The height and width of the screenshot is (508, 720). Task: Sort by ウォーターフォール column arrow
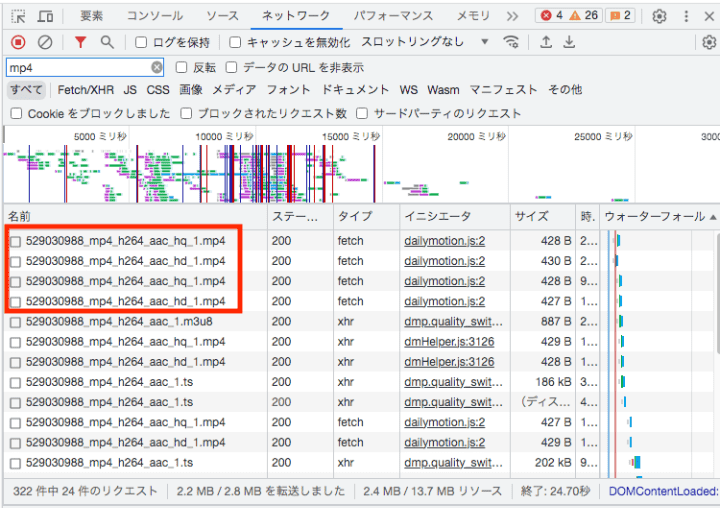click(713, 217)
